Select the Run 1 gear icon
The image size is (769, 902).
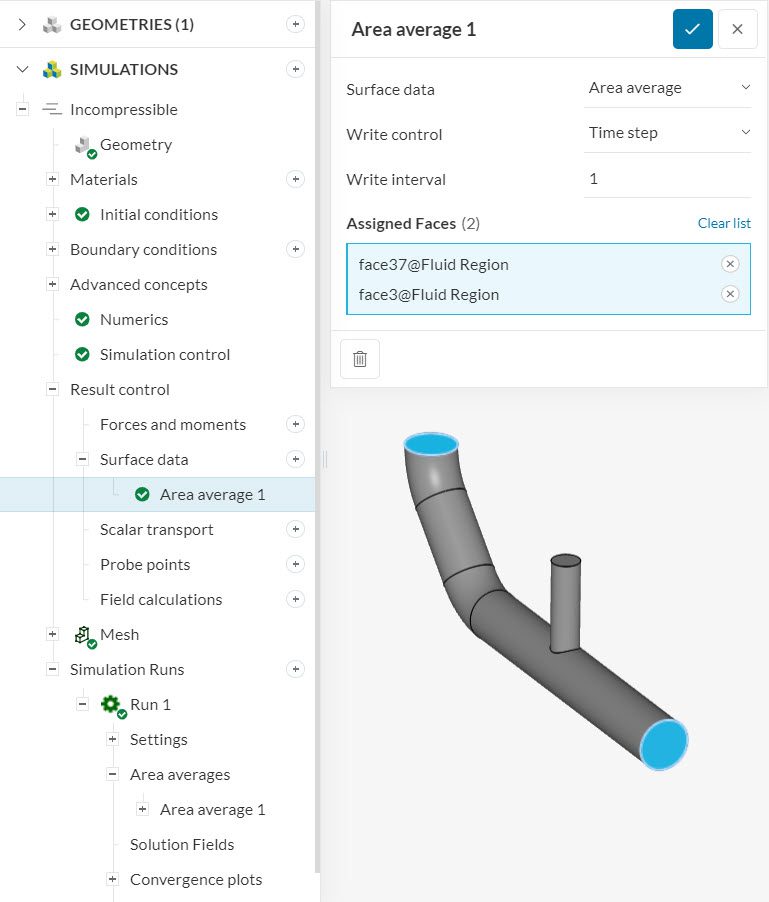(x=111, y=704)
